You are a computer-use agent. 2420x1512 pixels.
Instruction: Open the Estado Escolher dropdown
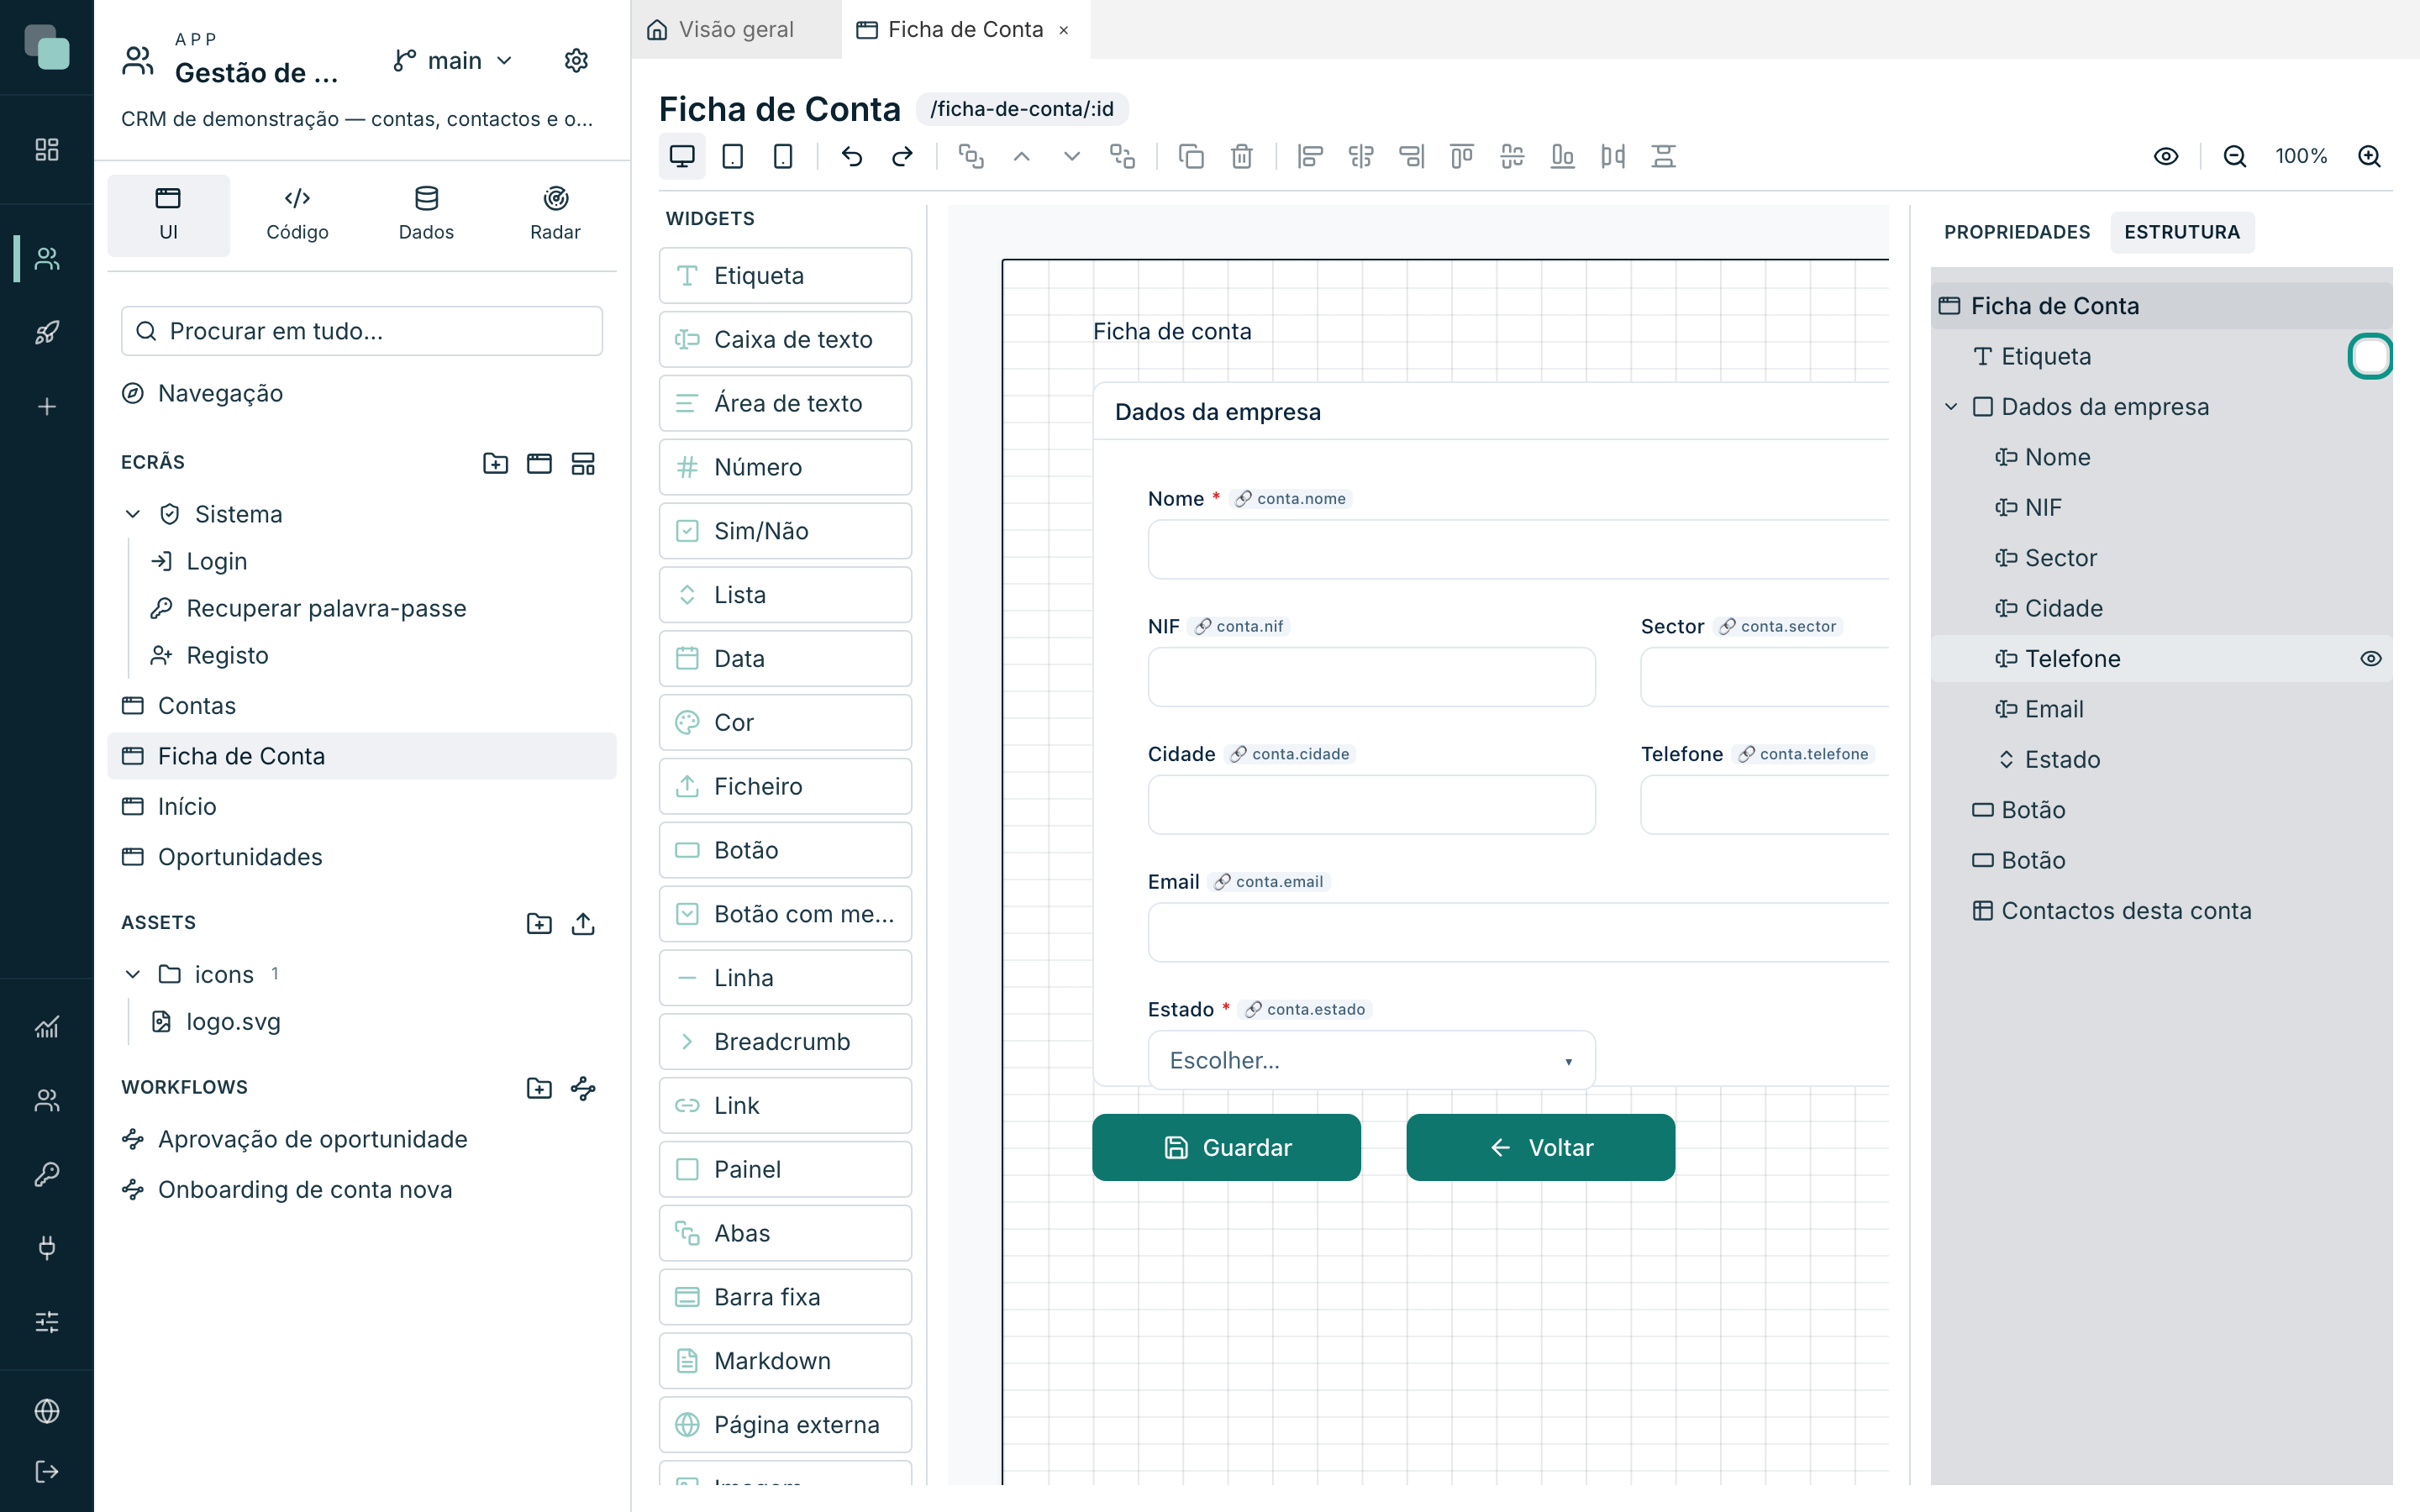click(x=1371, y=1060)
